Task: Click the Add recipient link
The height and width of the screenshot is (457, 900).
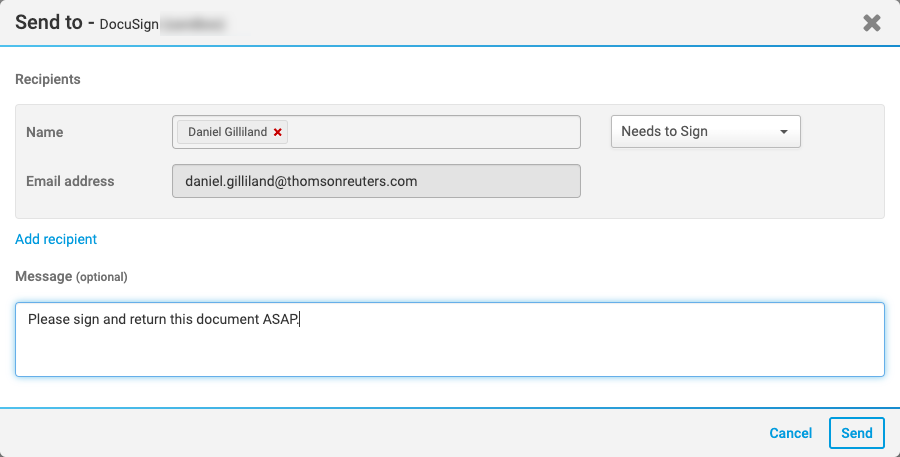Action: [56, 239]
